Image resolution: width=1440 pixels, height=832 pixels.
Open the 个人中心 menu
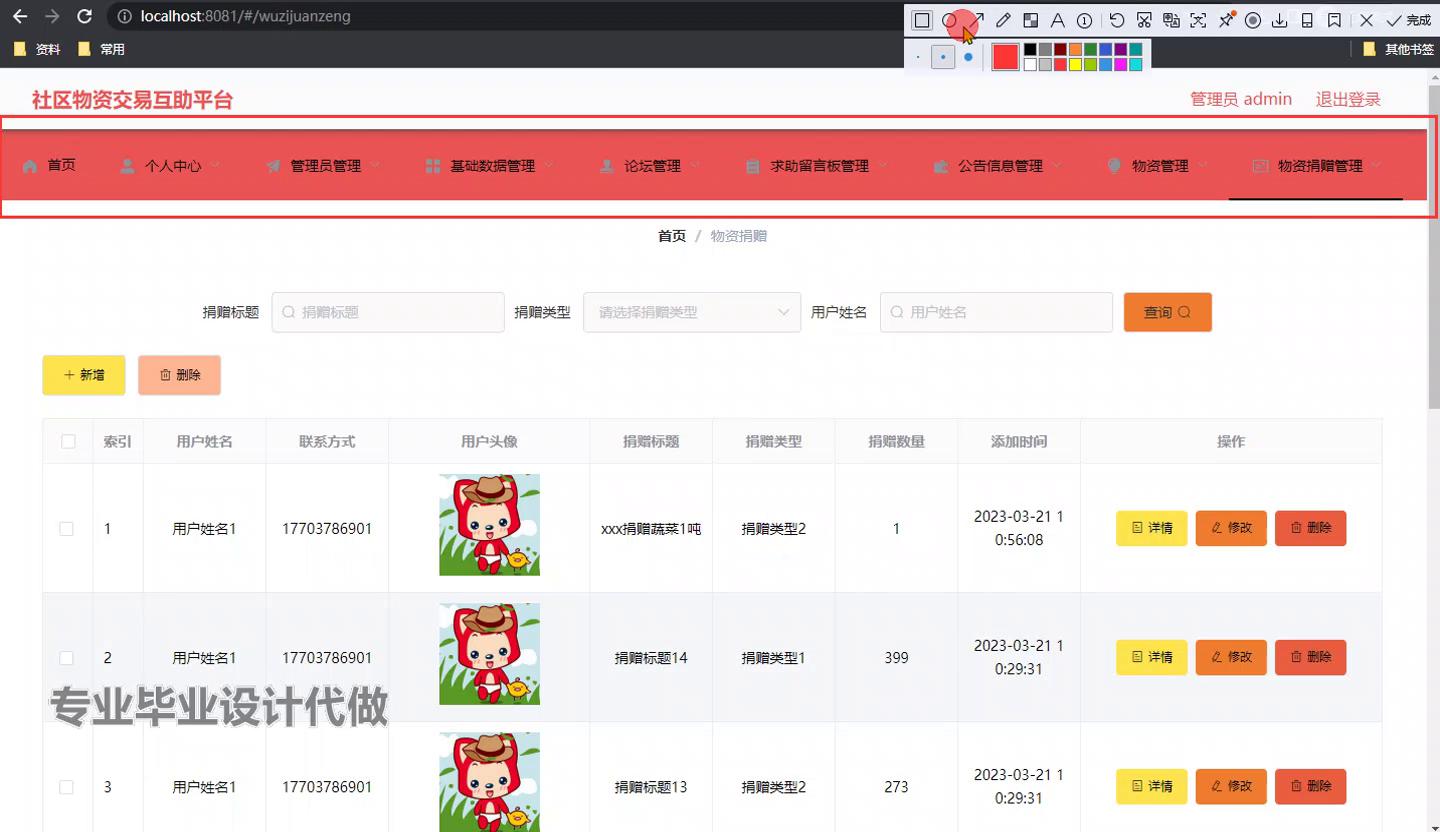click(x=171, y=166)
